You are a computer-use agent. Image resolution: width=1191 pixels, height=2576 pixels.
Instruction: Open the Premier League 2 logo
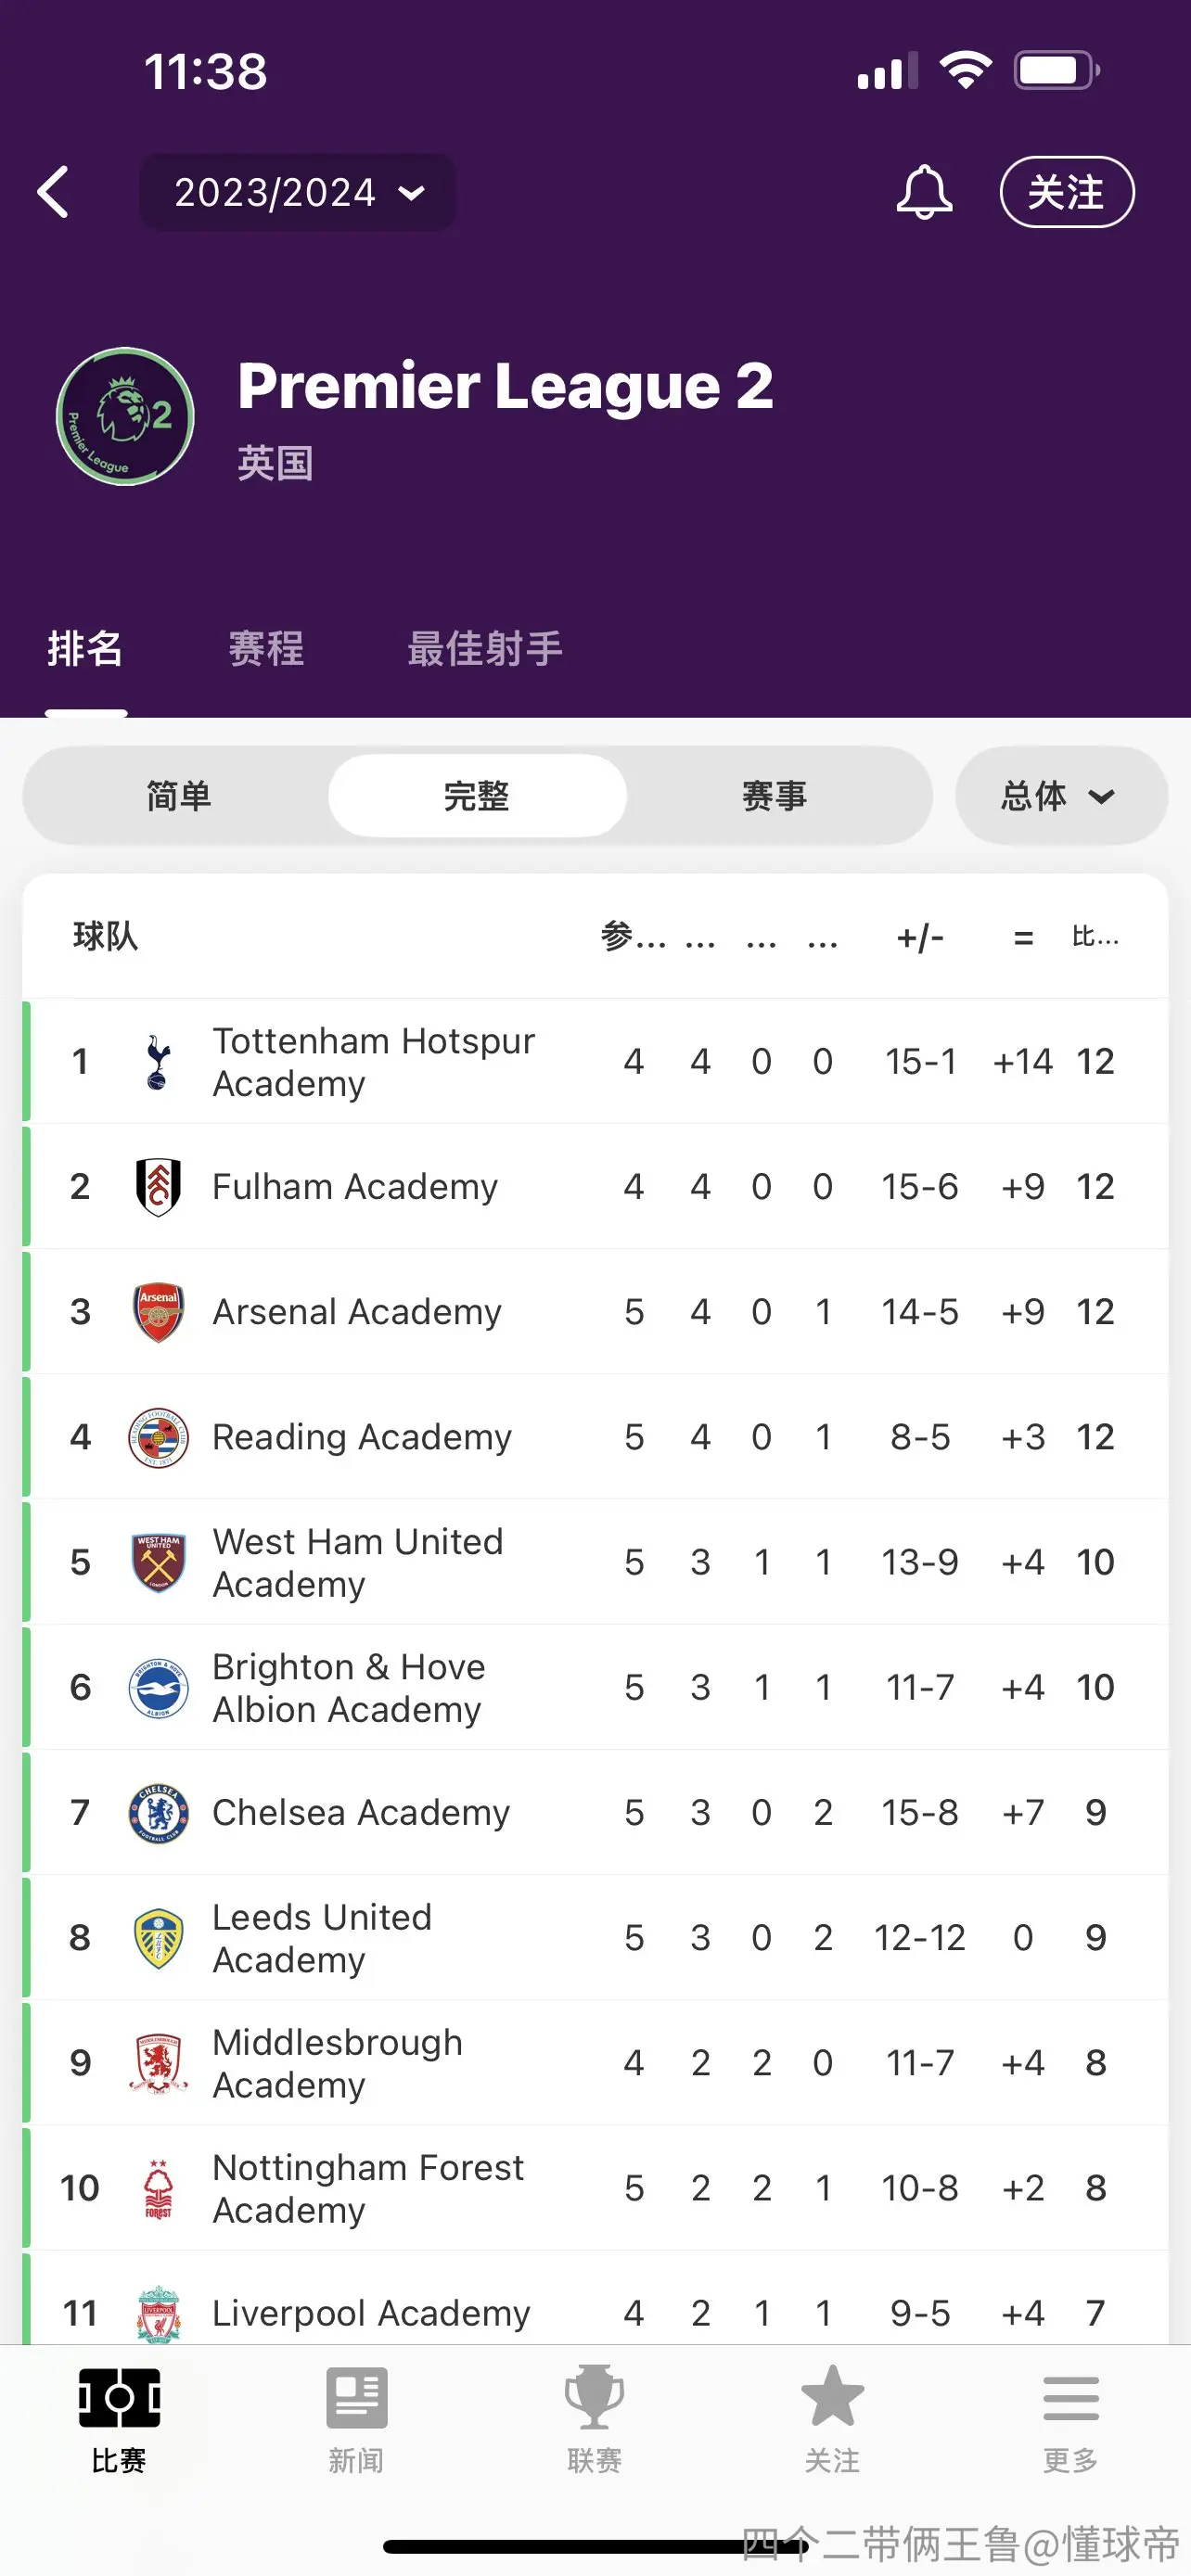[125, 416]
